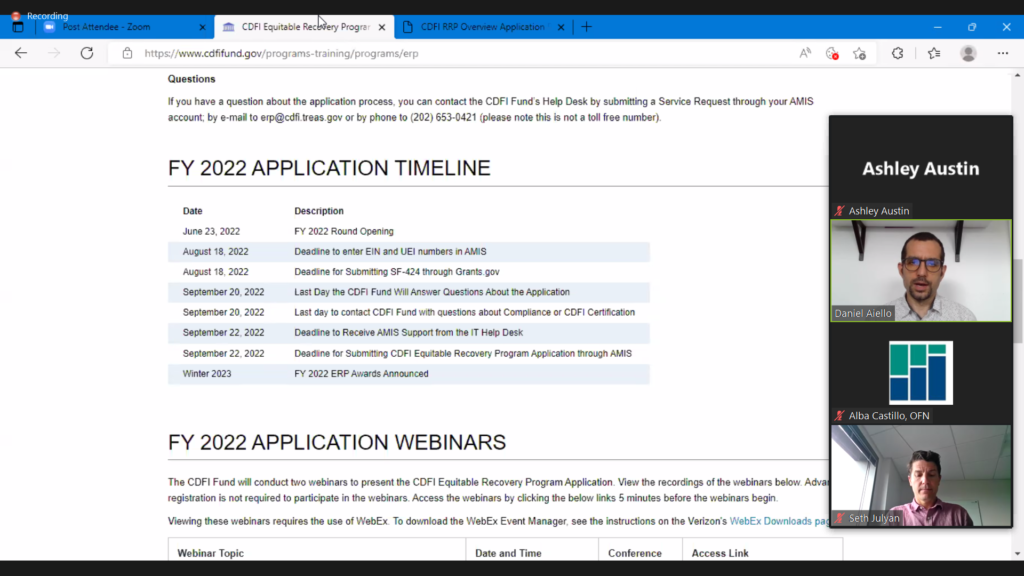
Task: Click the forward navigation arrow
Action: [x=54, y=54]
